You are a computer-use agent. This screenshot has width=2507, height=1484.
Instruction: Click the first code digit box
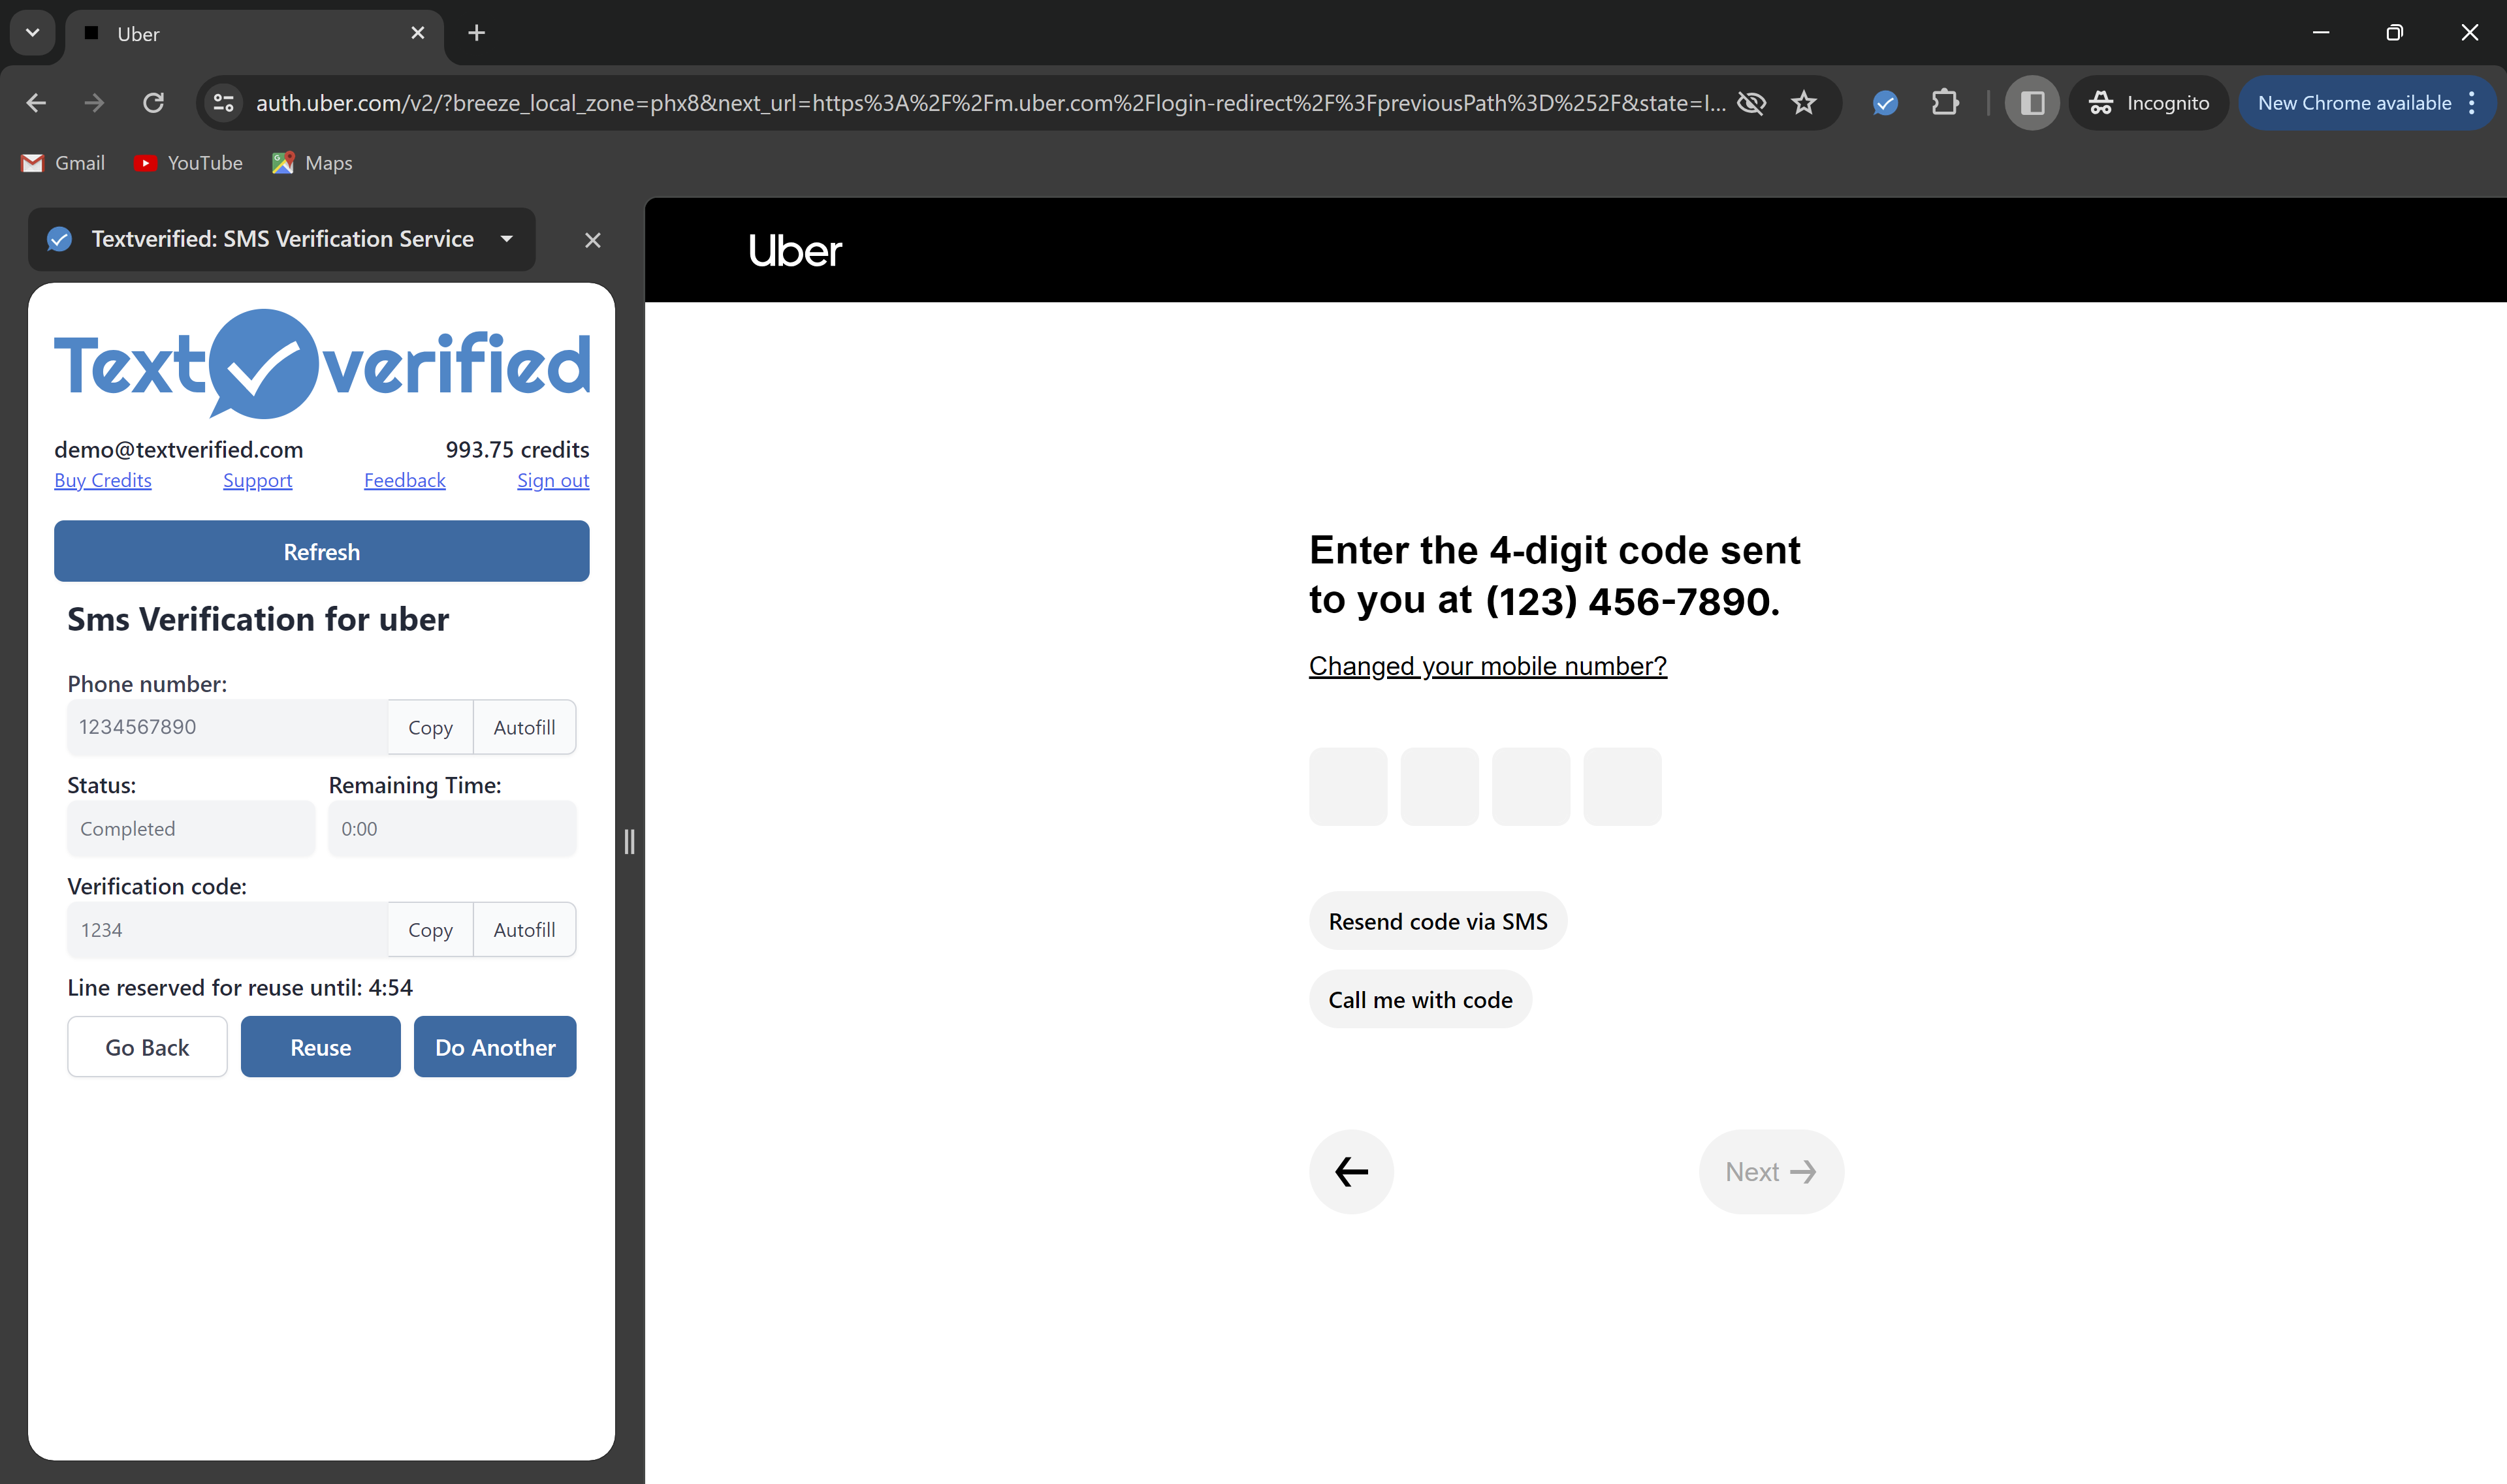tap(1348, 786)
